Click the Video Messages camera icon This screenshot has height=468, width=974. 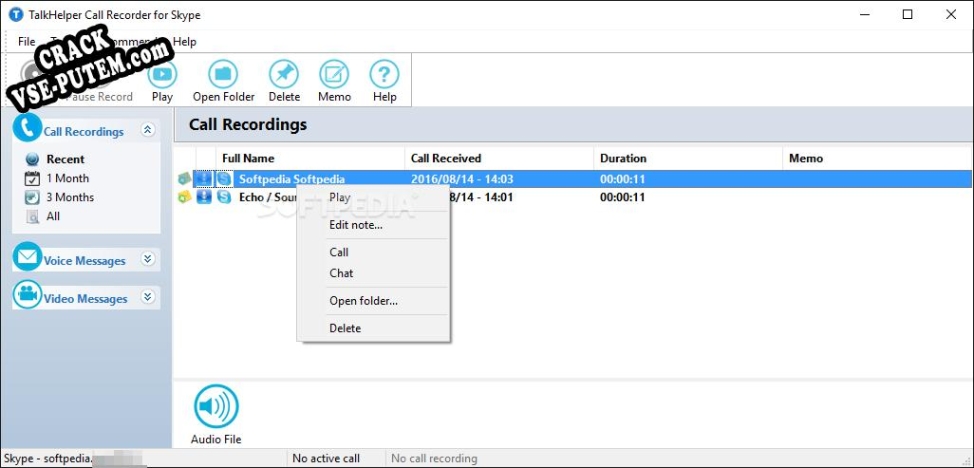pos(27,296)
